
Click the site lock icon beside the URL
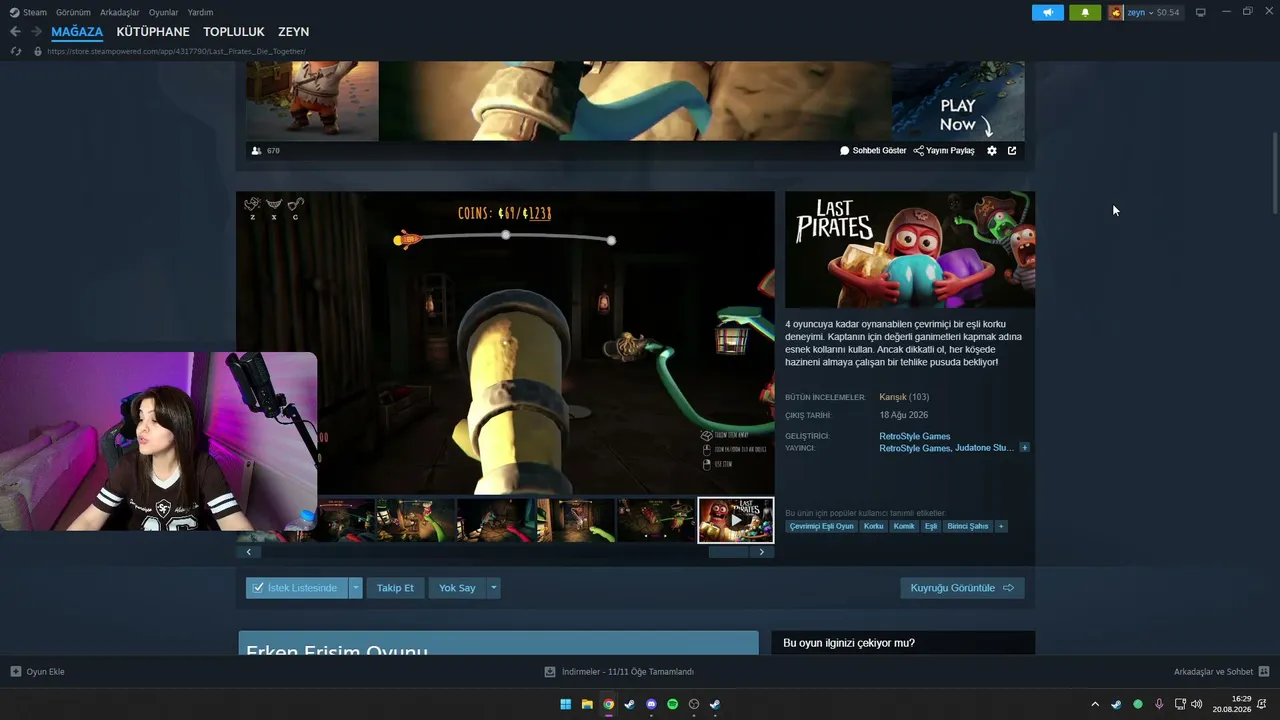click(38, 51)
